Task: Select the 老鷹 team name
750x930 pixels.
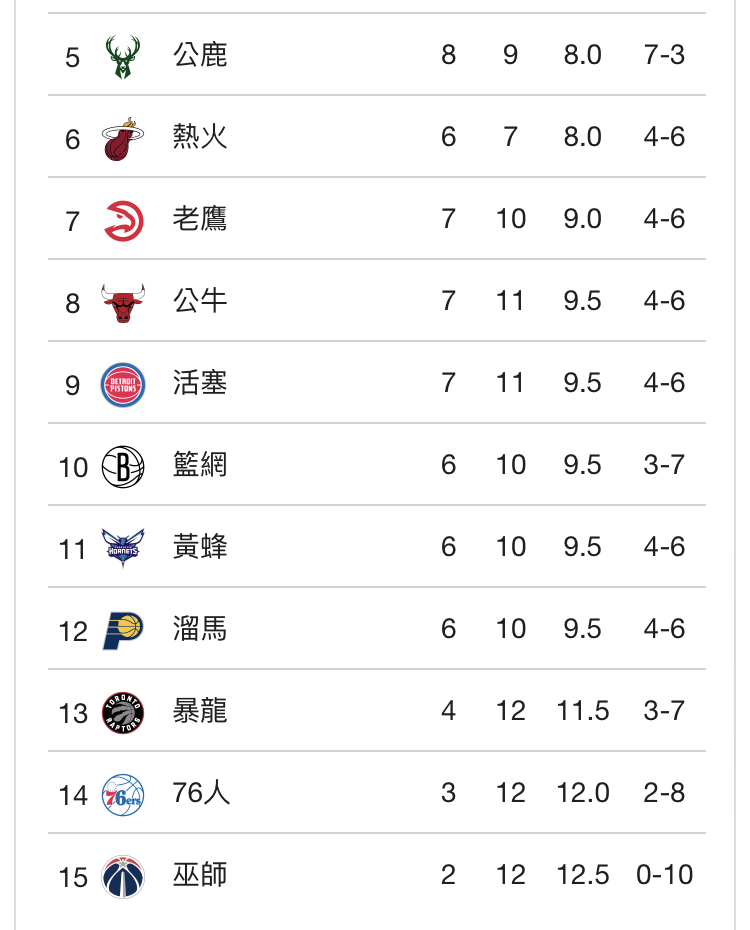Action: point(200,218)
